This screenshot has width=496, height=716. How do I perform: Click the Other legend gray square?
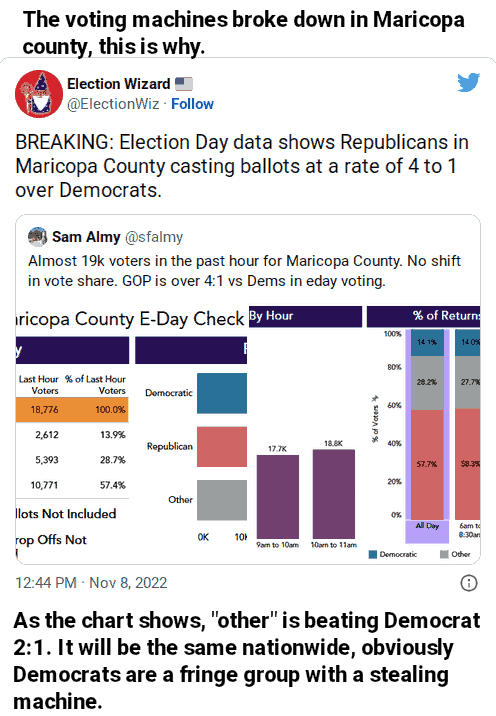tap(444, 554)
